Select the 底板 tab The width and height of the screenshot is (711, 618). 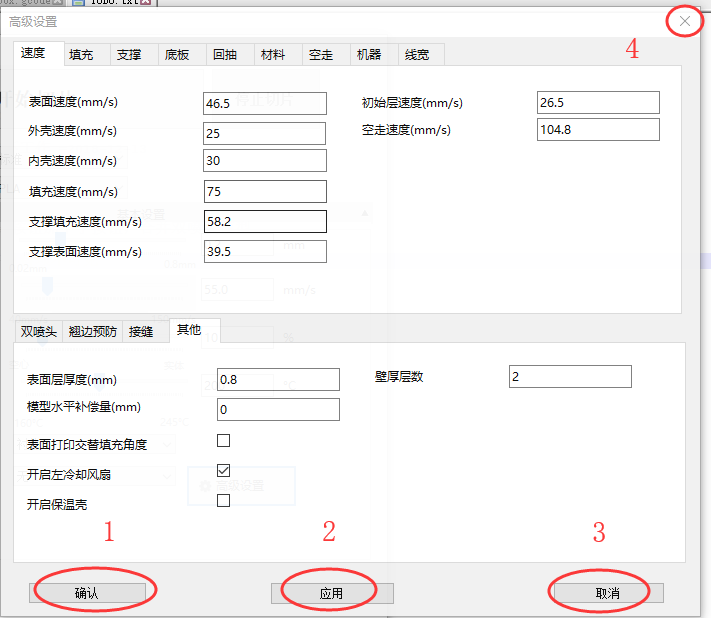177,55
